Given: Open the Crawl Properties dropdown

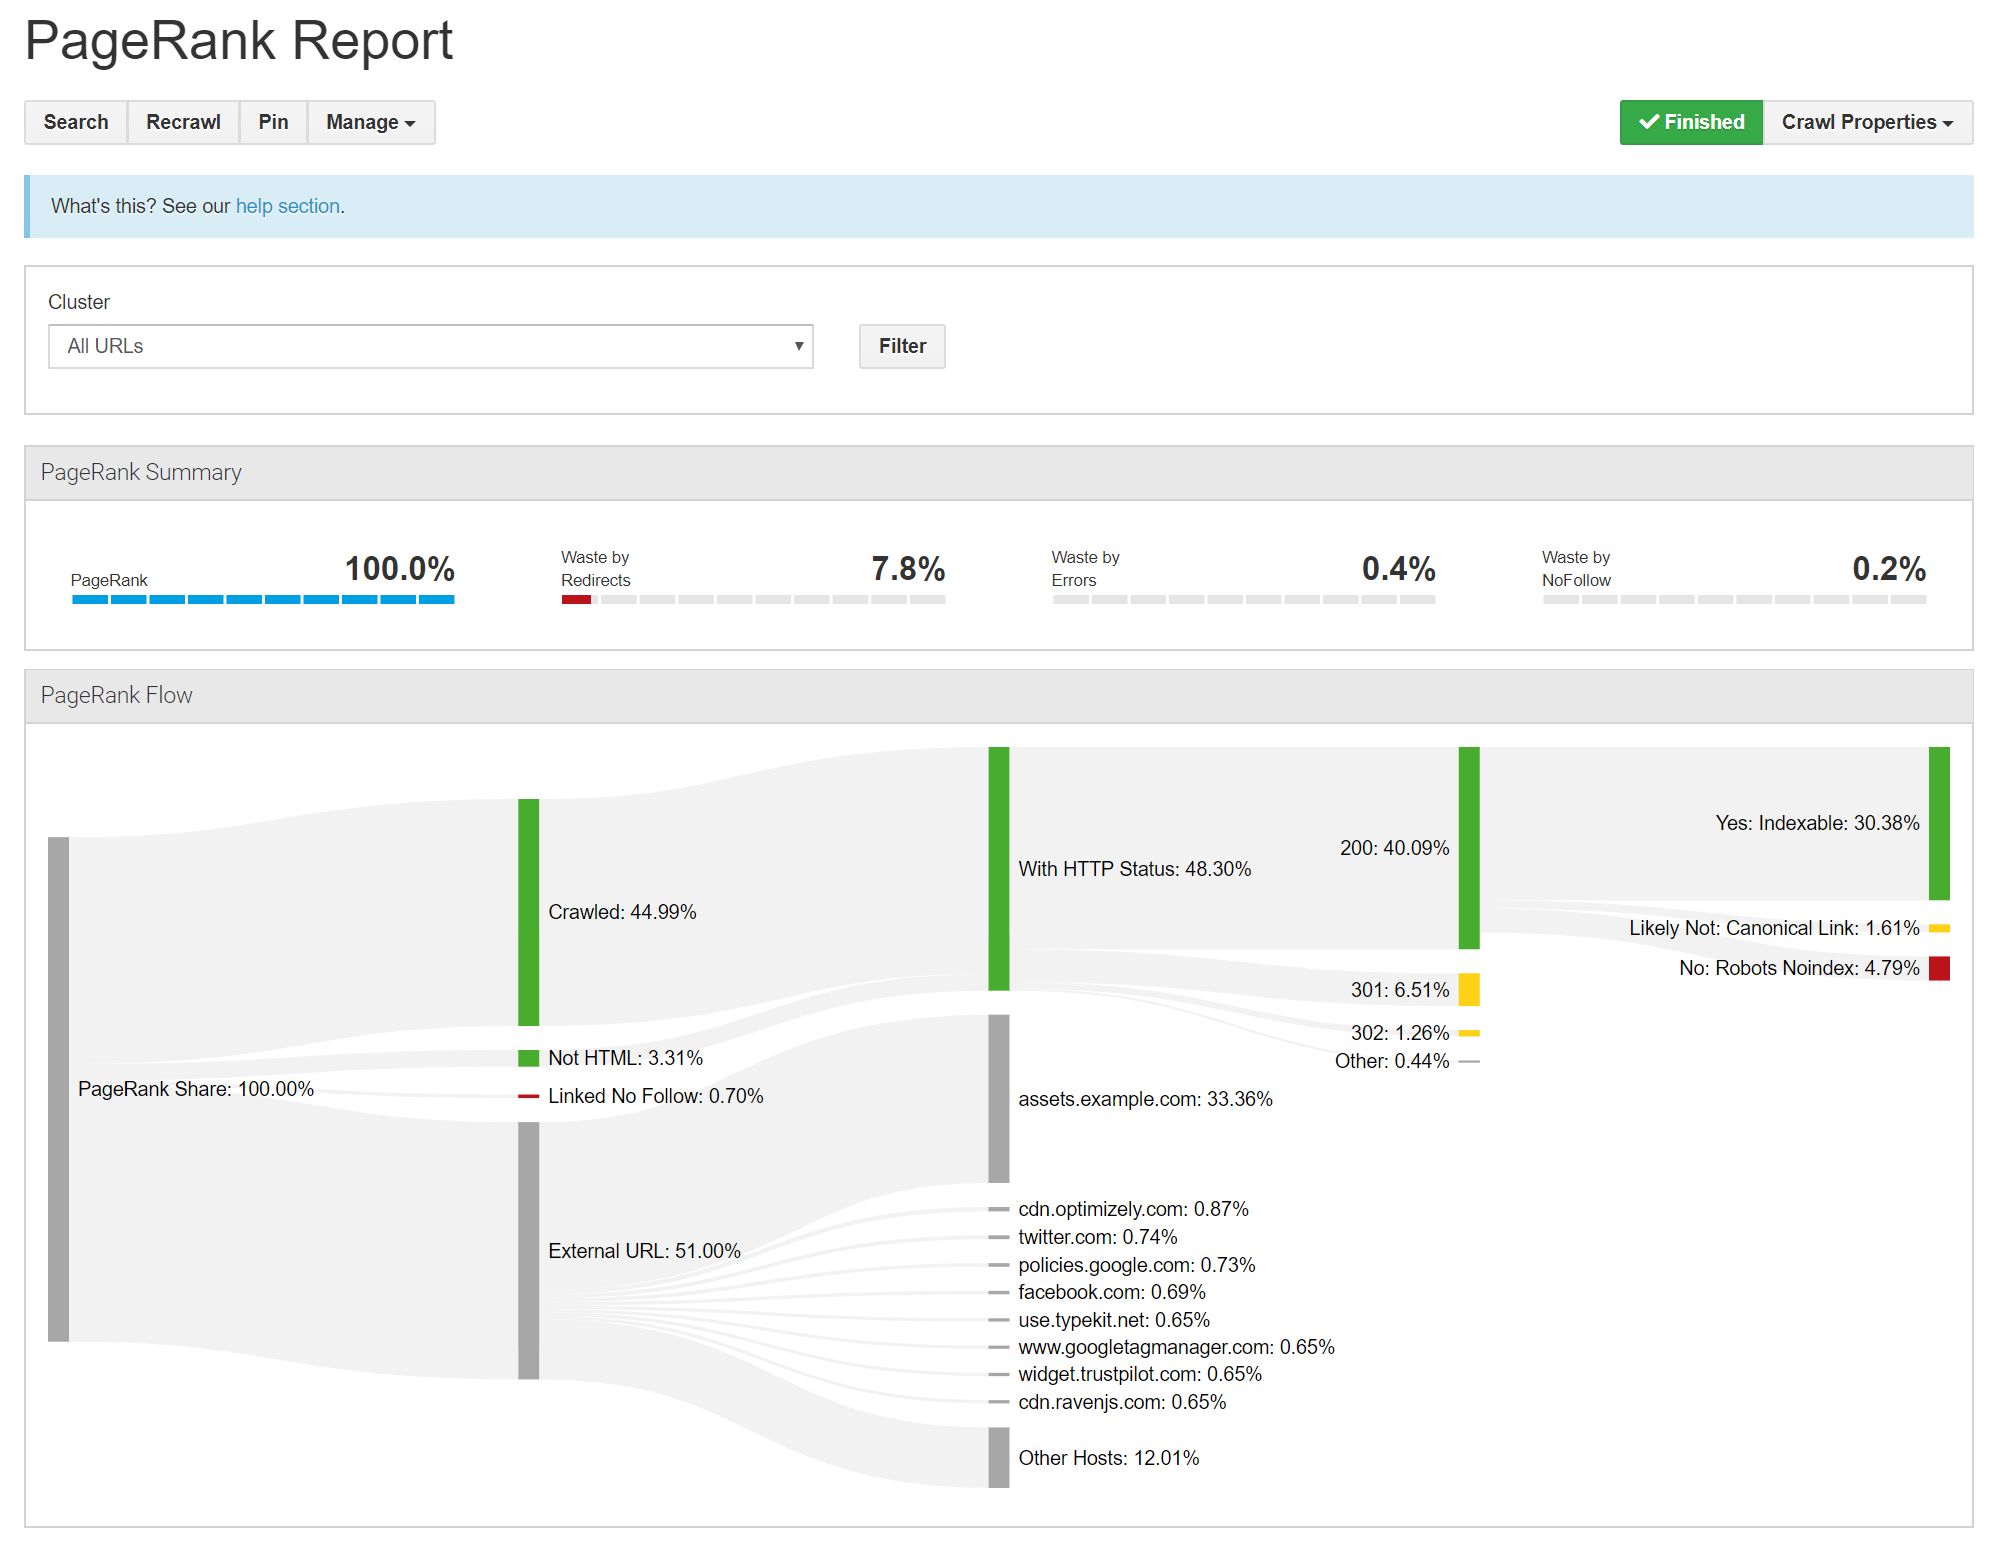Looking at the screenshot, I should tap(1866, 122).
